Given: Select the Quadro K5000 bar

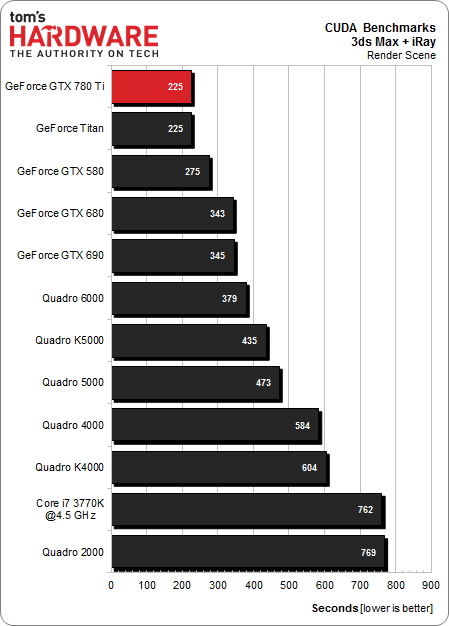Looking at the screenshot, I should 189,341.
